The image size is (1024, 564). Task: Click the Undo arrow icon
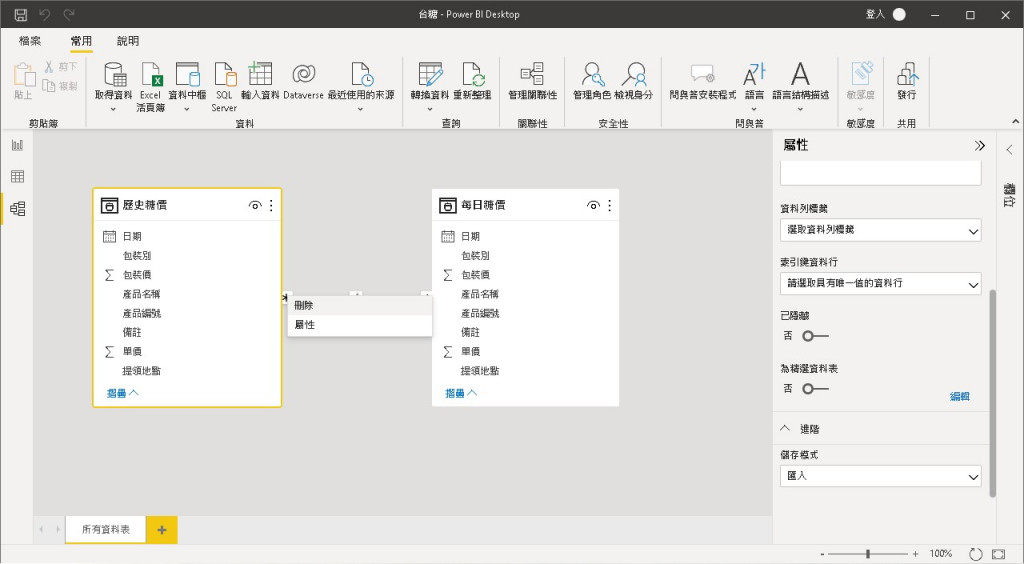coord(44,14)
